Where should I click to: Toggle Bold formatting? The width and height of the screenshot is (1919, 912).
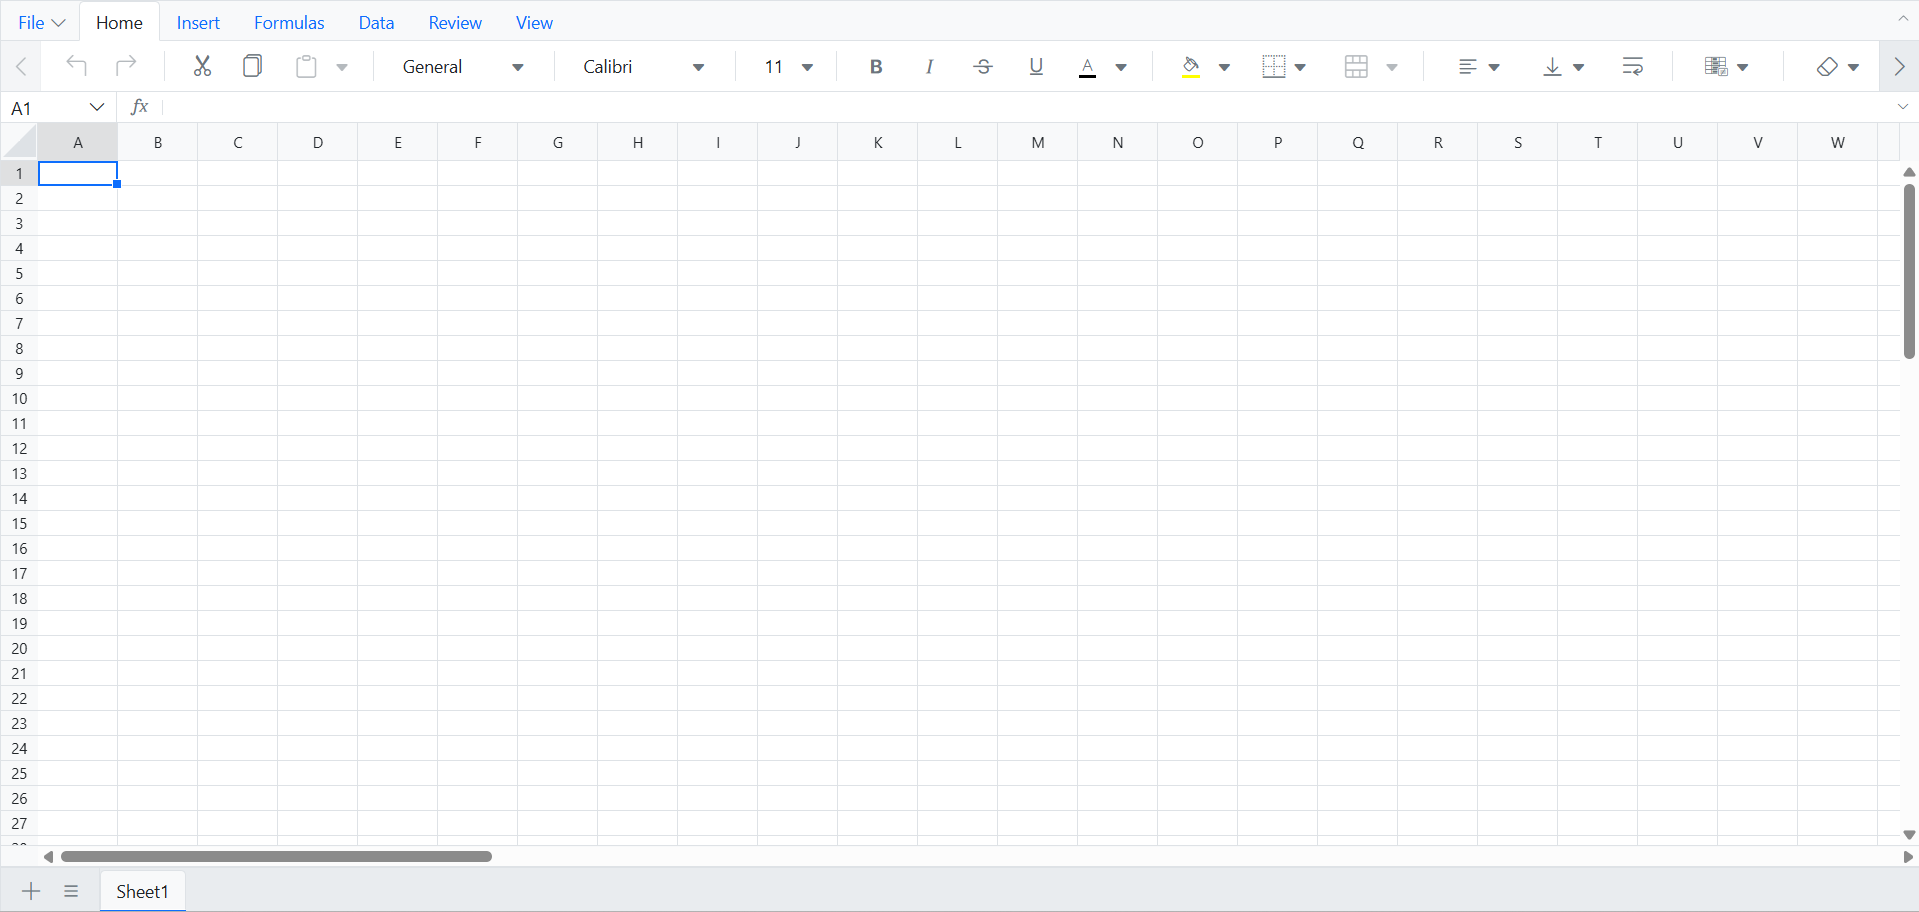(x=876, y=66)
